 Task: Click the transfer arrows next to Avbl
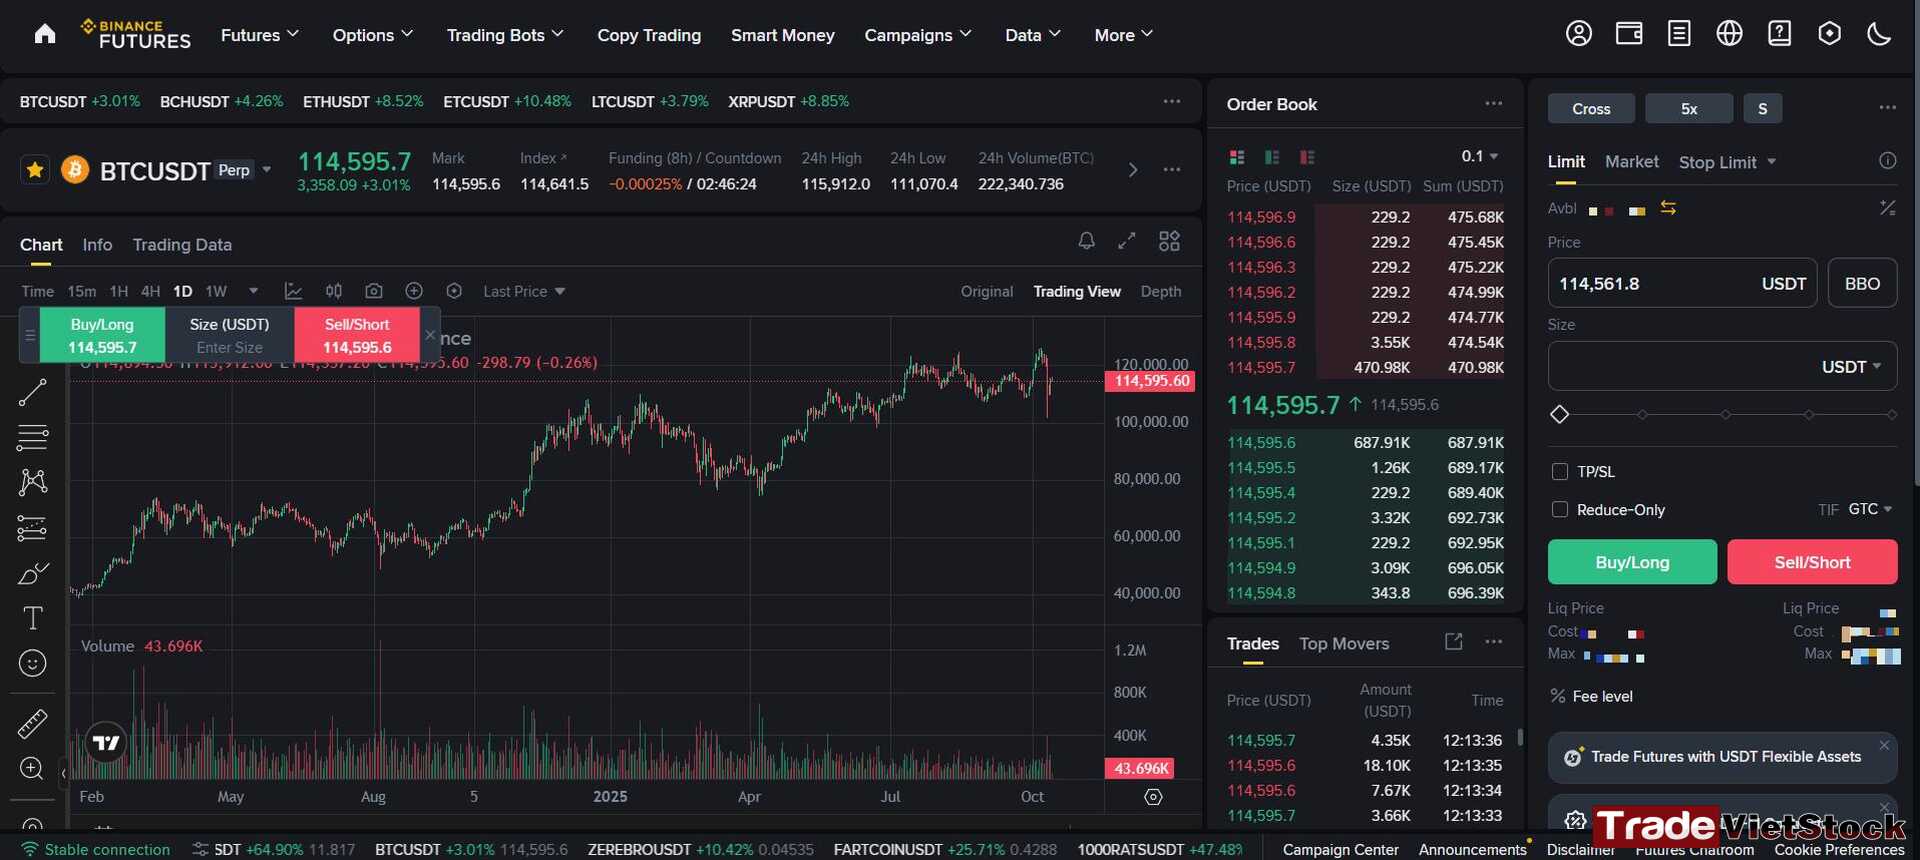click(x=1668, y=208)
